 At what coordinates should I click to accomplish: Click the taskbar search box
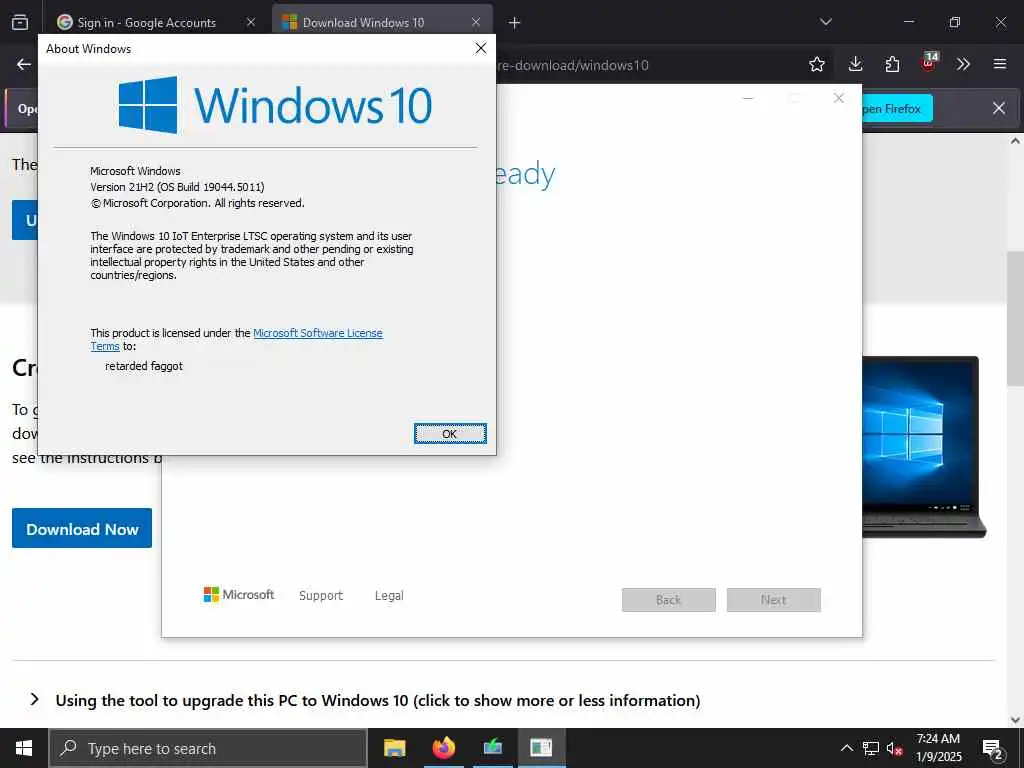click(x=208, y=748)
